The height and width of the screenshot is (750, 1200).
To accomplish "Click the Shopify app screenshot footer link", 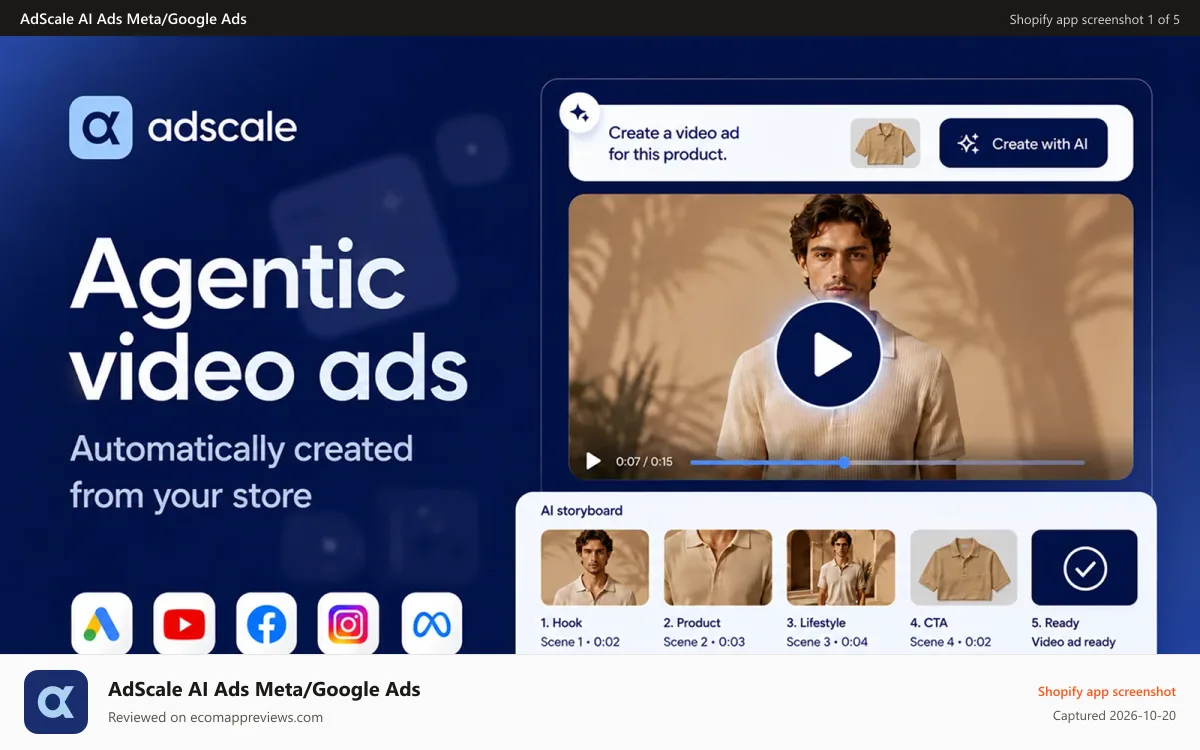I will click(x=1107, y=691).
